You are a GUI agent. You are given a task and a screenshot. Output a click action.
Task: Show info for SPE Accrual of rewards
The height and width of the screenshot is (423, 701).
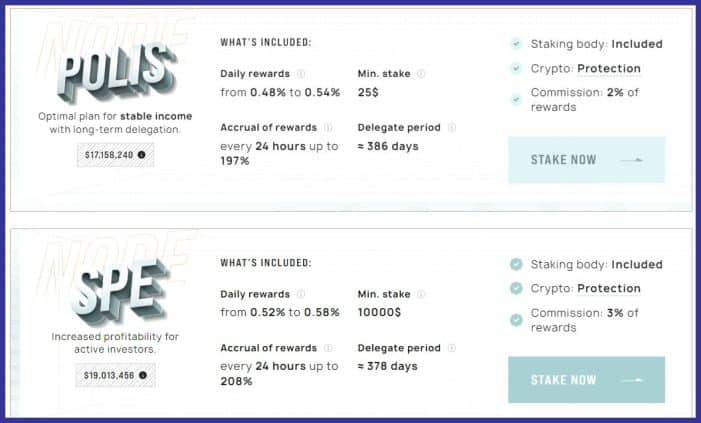pos(328,348)
